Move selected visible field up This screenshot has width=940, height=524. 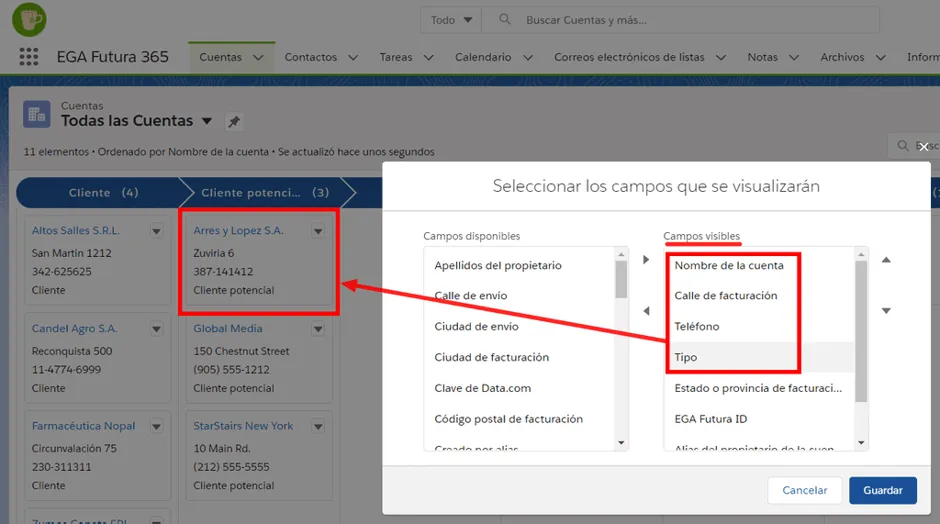point(886,260)
